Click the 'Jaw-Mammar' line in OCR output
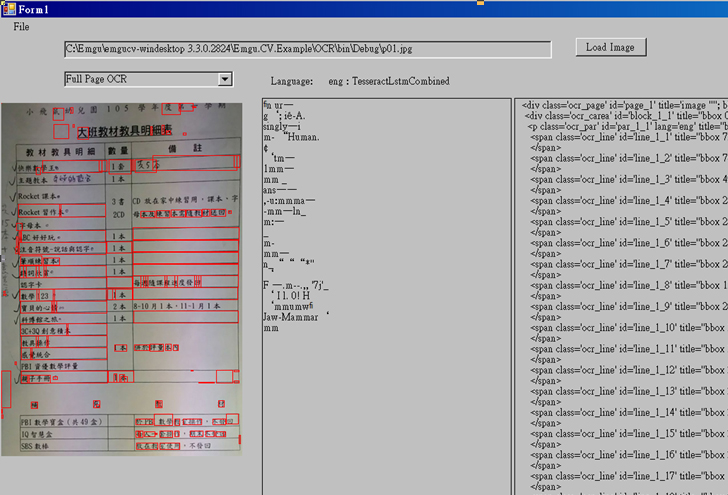 point(291,316)
